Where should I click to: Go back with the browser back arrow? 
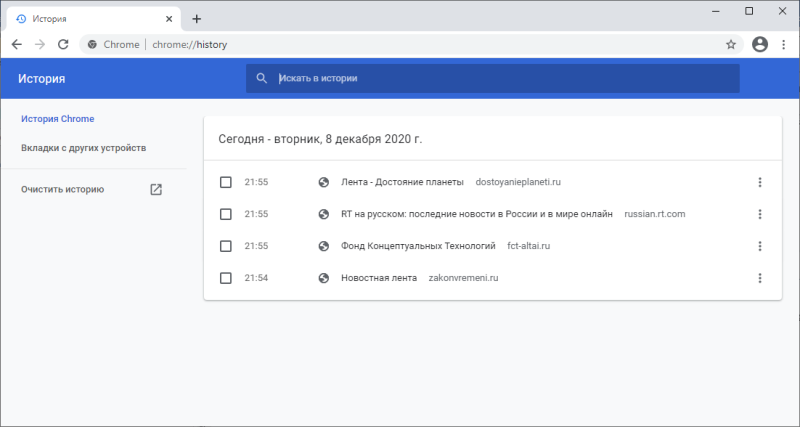click(17, 44)
